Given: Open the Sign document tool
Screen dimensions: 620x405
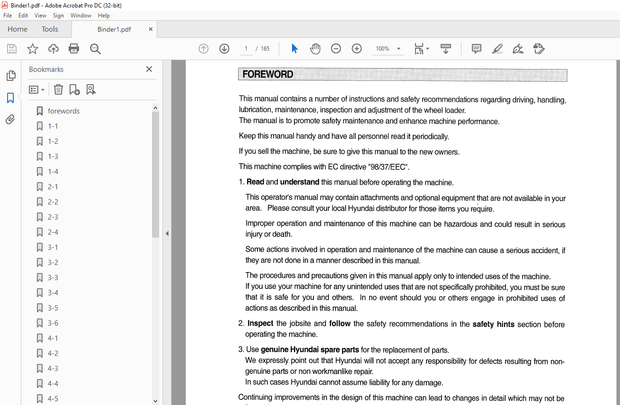Looking at the screenshot, I should coord(518,49).
